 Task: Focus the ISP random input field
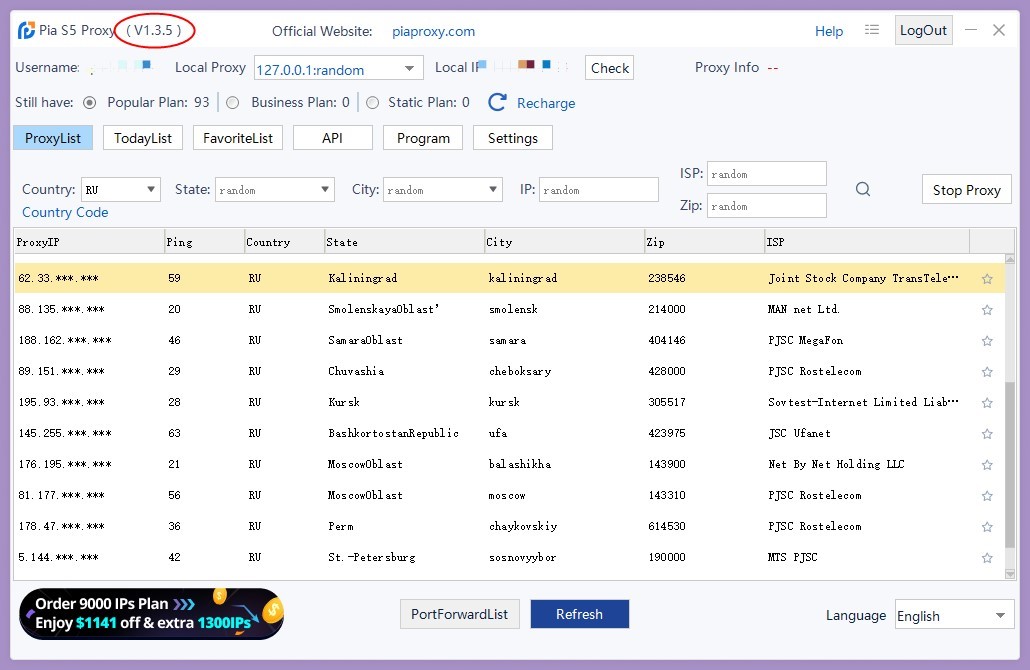(767, 174)
